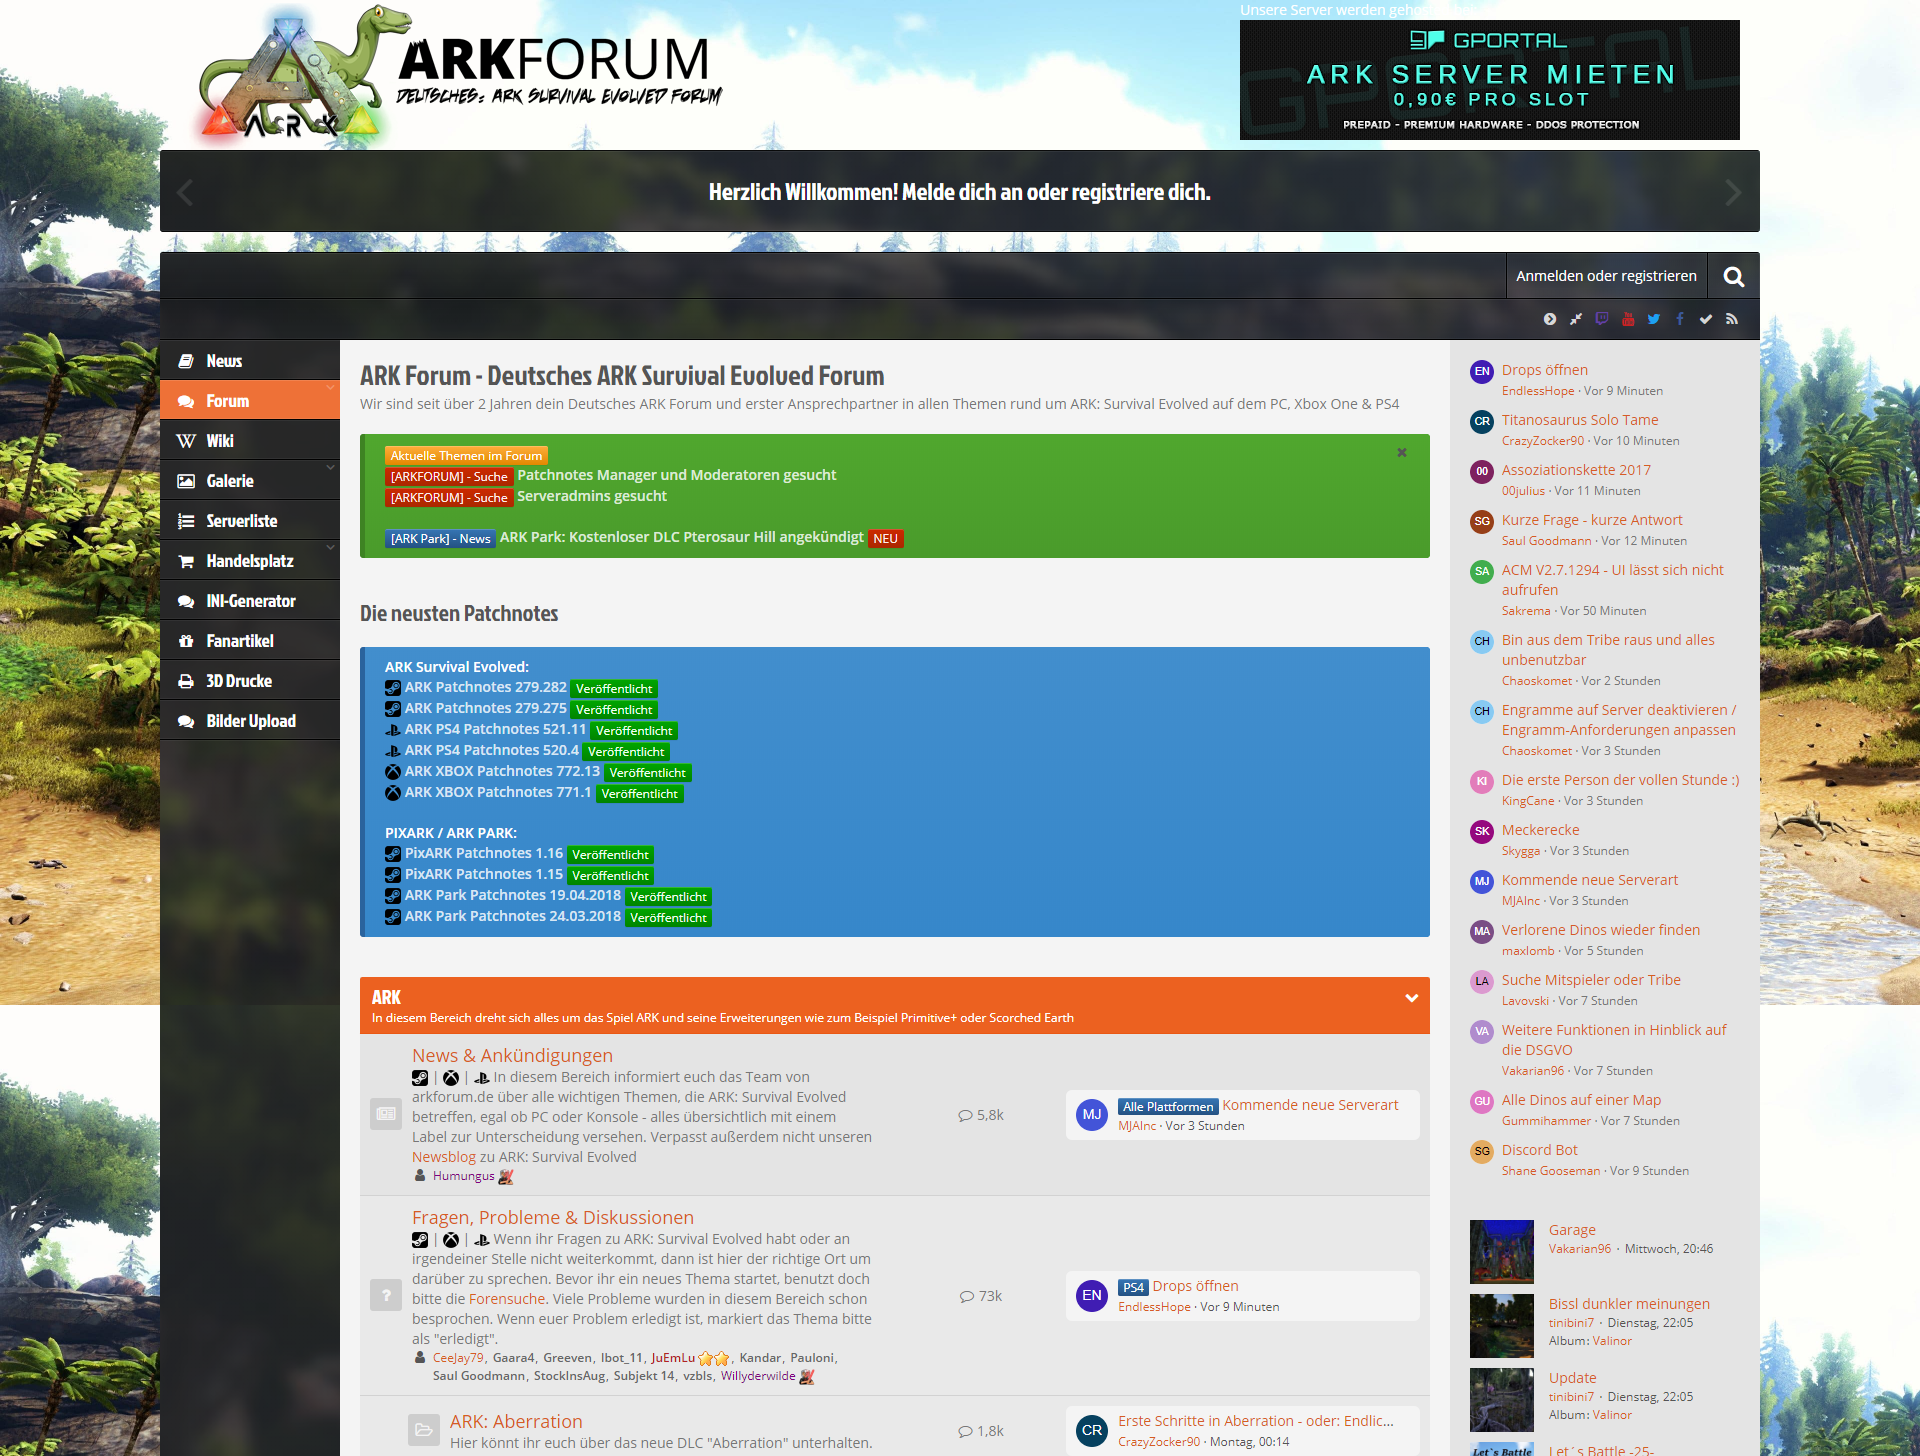Click the LA avatar next to Suche Mitspieler
The height and width of the screenshot is (1456, 1920).
[x=1482, y=981]
